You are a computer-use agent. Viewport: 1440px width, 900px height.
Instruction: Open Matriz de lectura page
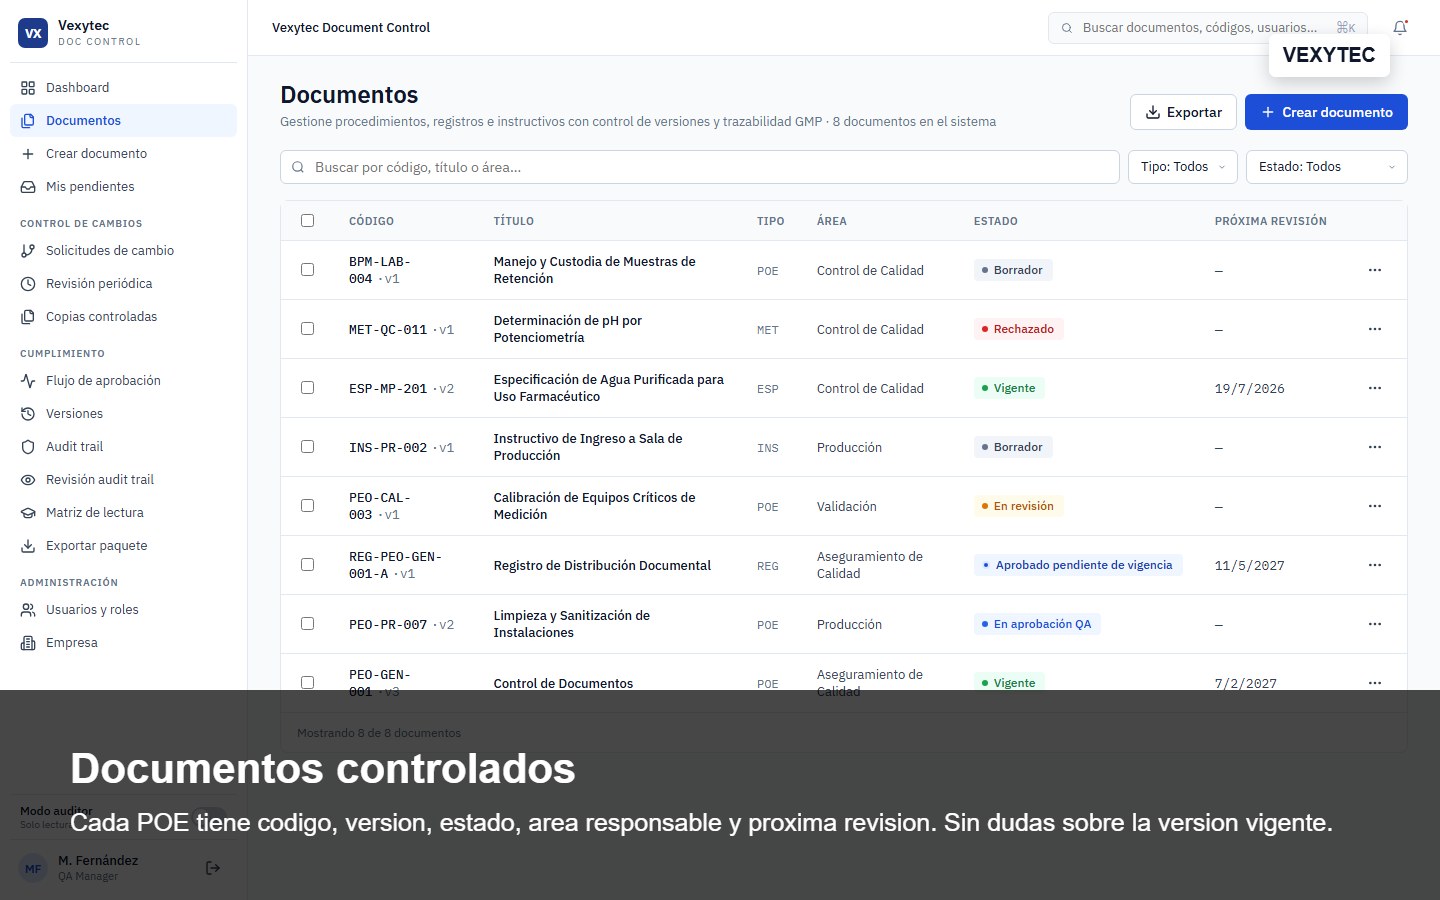pos(124,513)
